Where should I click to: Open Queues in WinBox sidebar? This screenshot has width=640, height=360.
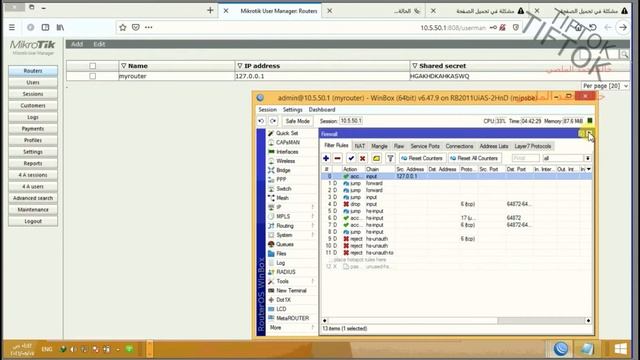[284, 244]
